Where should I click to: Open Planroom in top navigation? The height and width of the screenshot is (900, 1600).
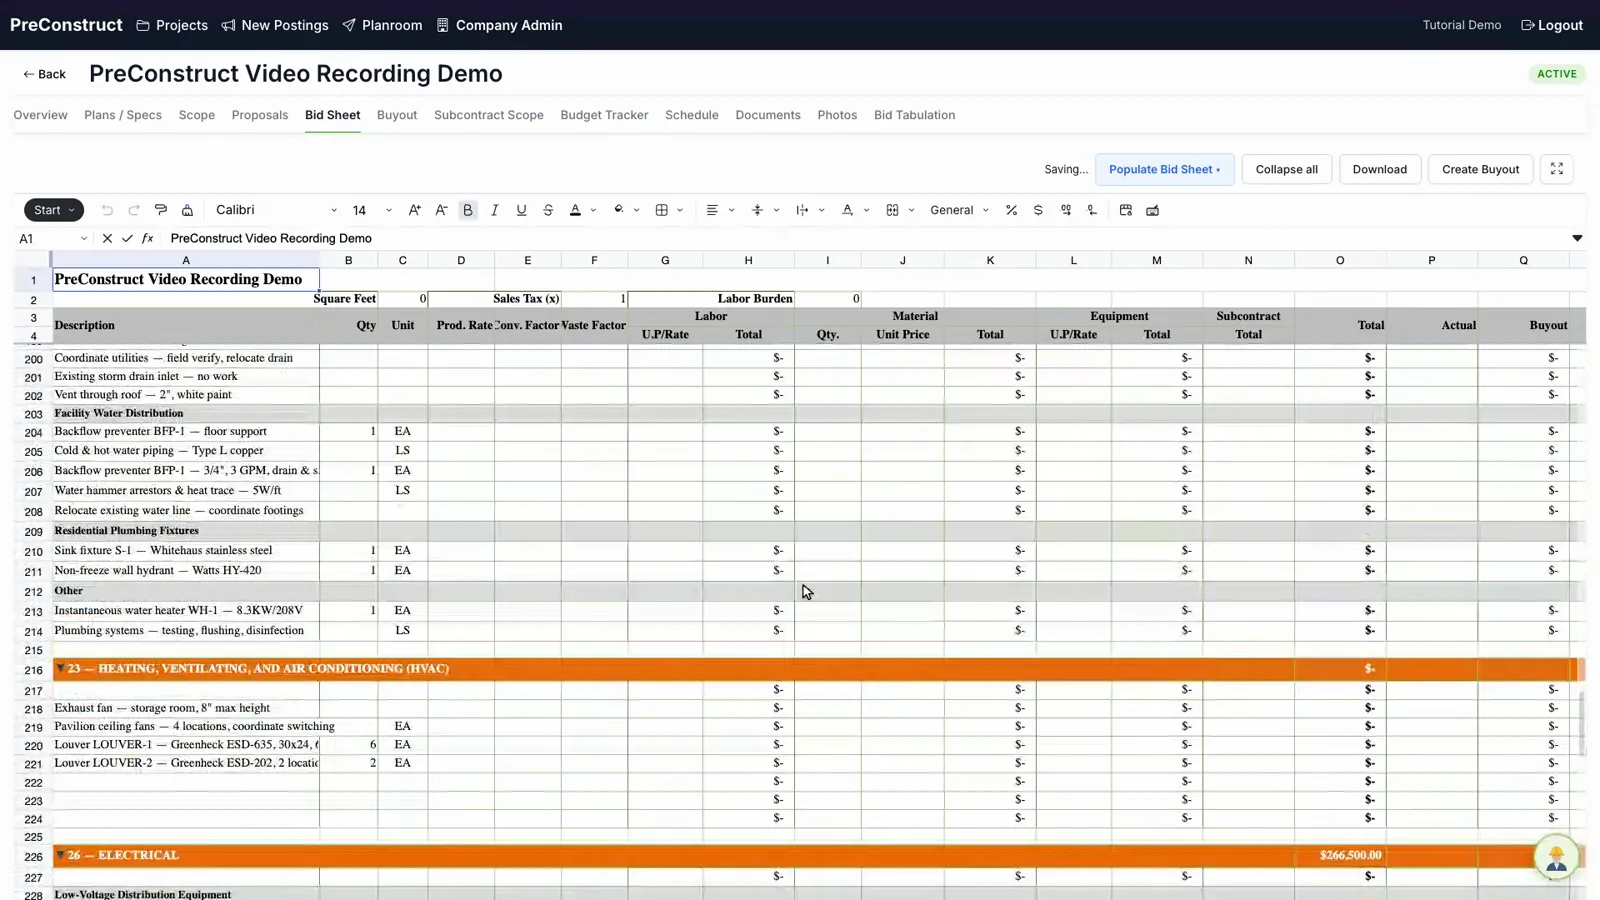[x=382, y=25]
